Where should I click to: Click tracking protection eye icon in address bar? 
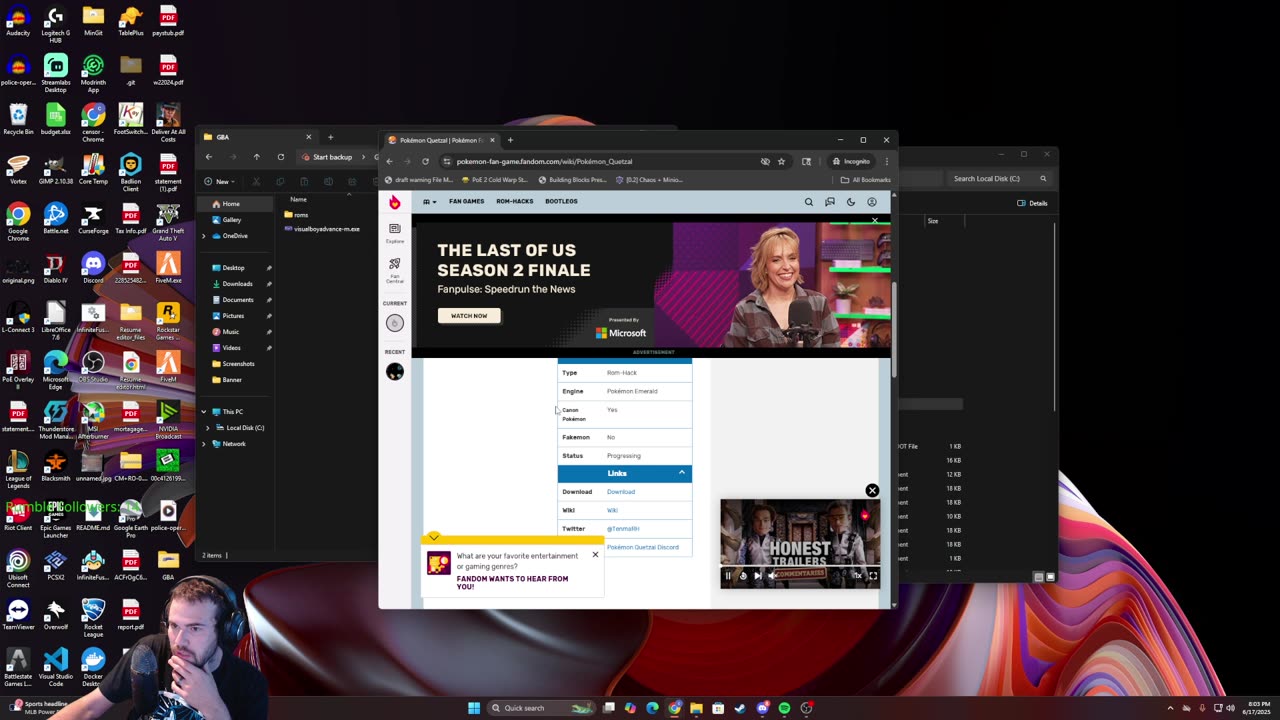click(x=765, y=161)
